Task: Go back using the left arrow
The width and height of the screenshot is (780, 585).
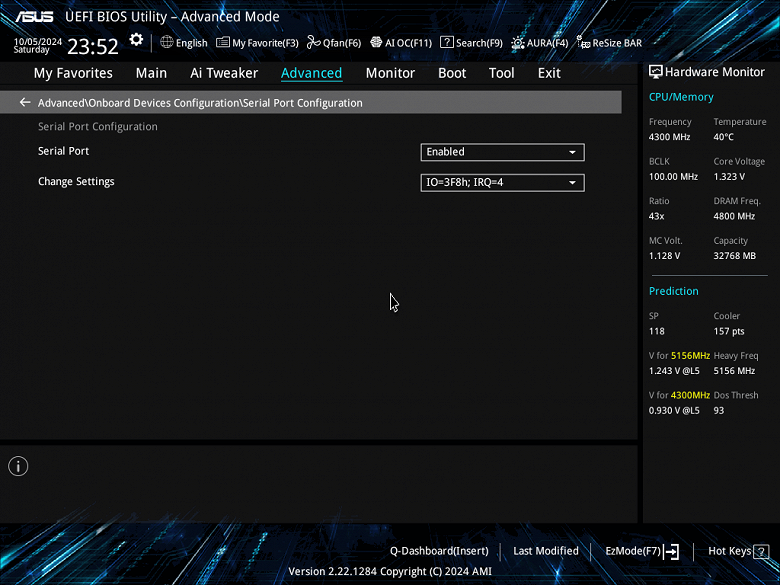Action: coord(25,102)
